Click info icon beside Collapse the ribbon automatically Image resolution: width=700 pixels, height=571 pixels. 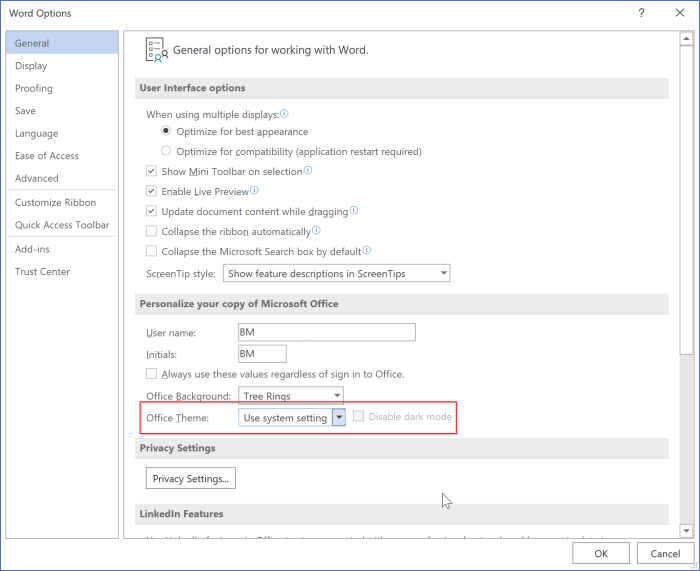[x=316, y=230]
